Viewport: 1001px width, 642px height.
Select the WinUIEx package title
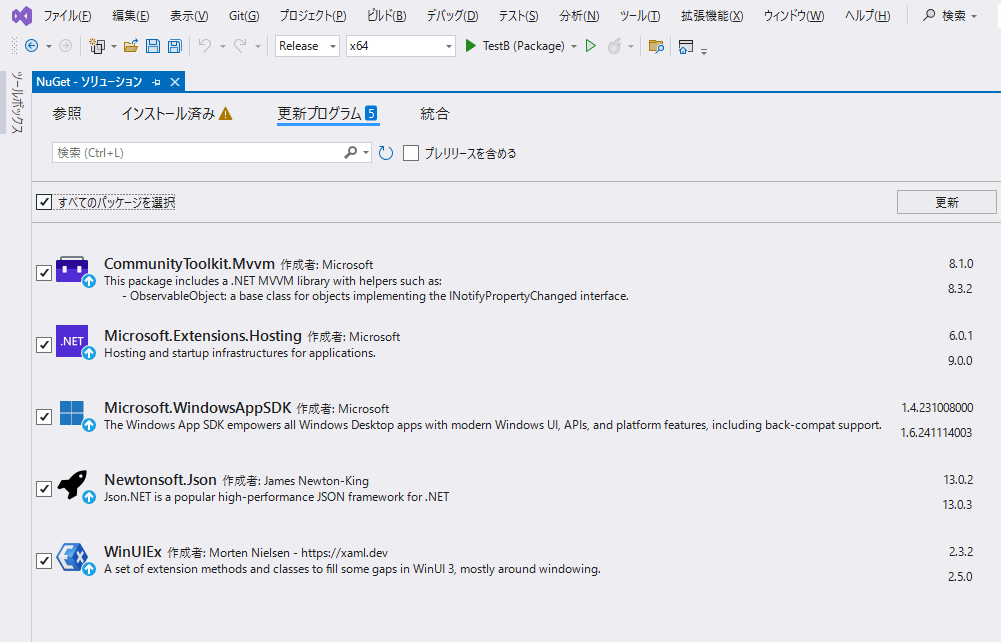(133, 551)
